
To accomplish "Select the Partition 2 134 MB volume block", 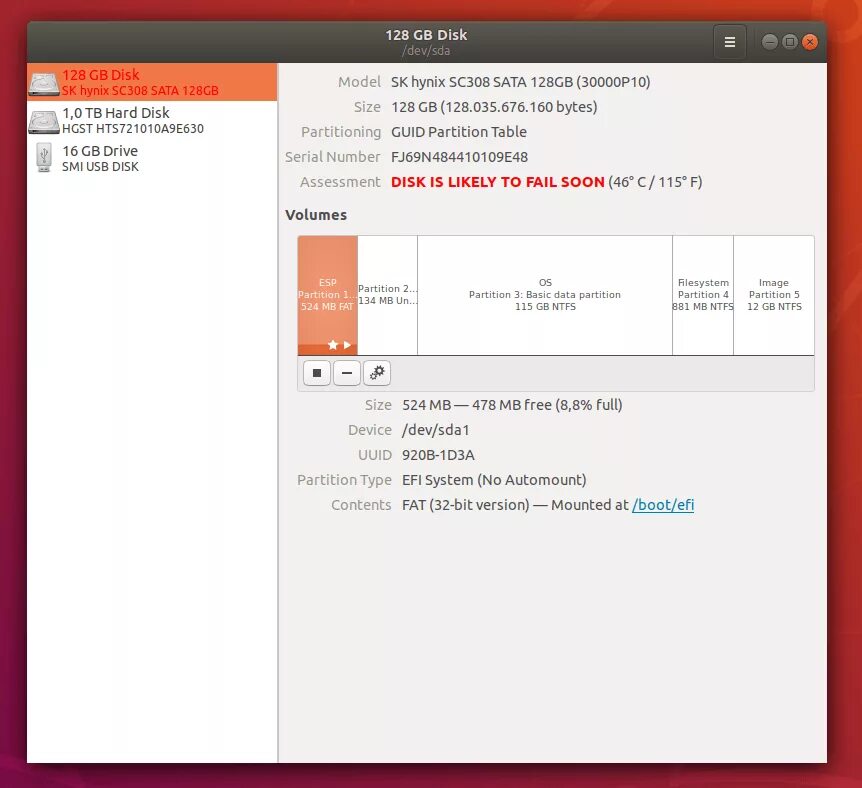I will (x=388, y=295).
